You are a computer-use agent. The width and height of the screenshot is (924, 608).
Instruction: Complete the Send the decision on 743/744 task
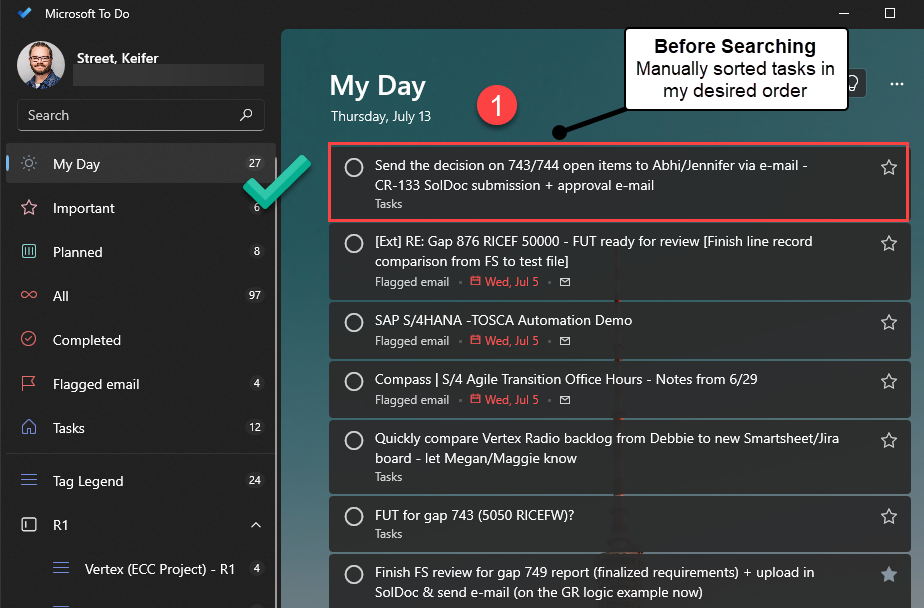354,167
